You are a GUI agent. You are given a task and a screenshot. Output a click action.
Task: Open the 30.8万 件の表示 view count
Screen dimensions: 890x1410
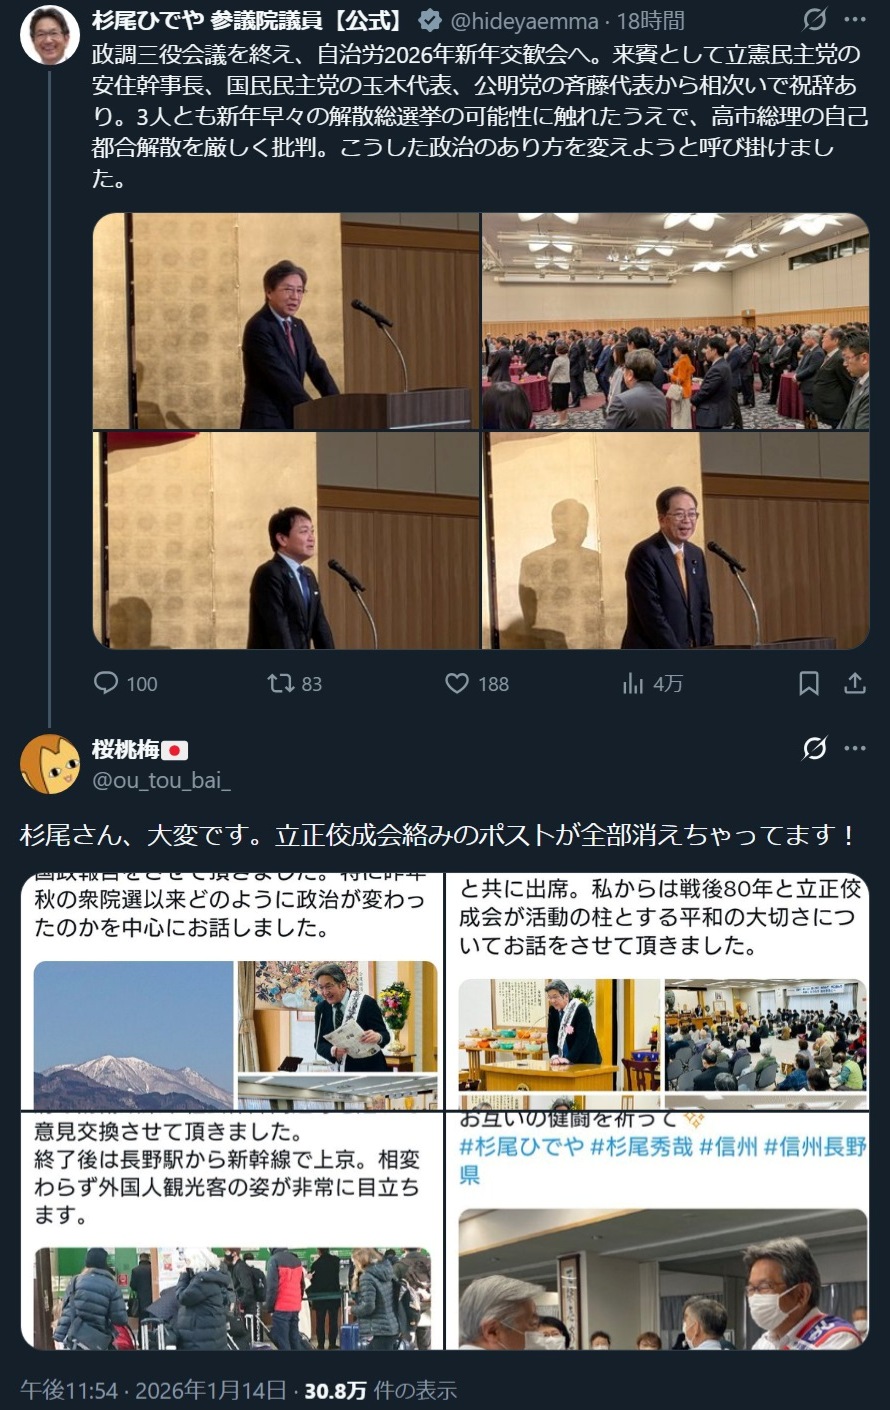point(380,1390)
